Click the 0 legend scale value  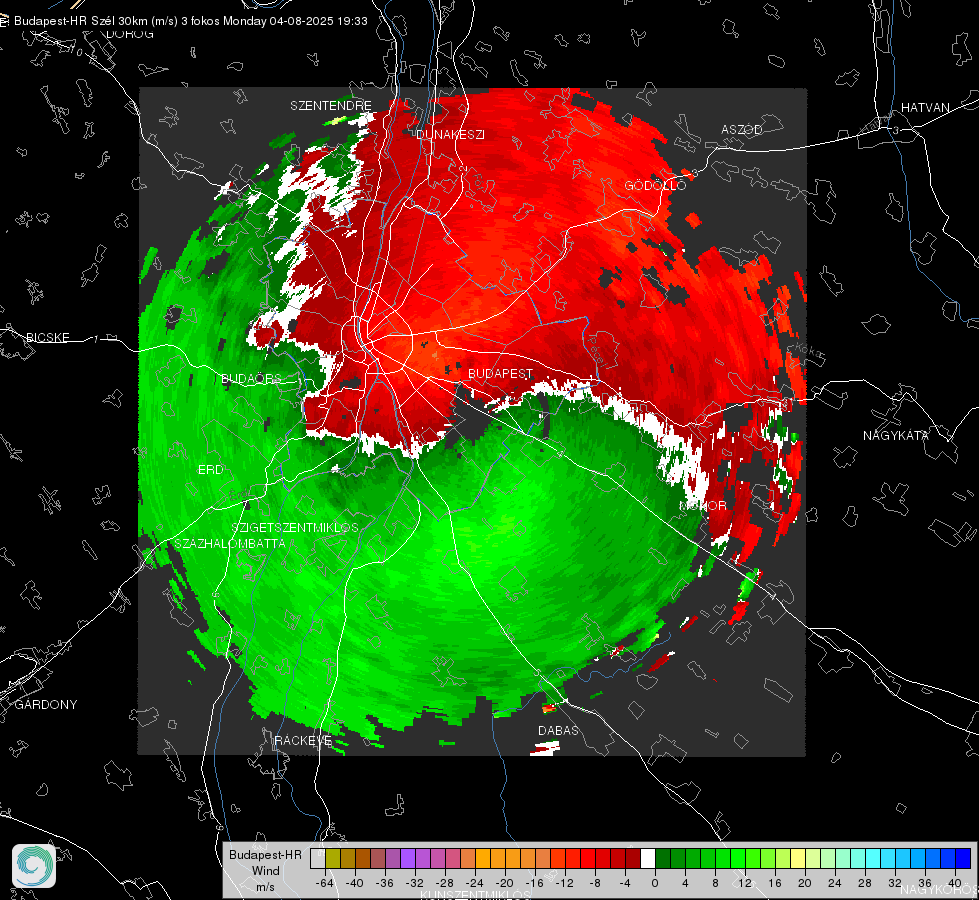click(x=654, y=883)
